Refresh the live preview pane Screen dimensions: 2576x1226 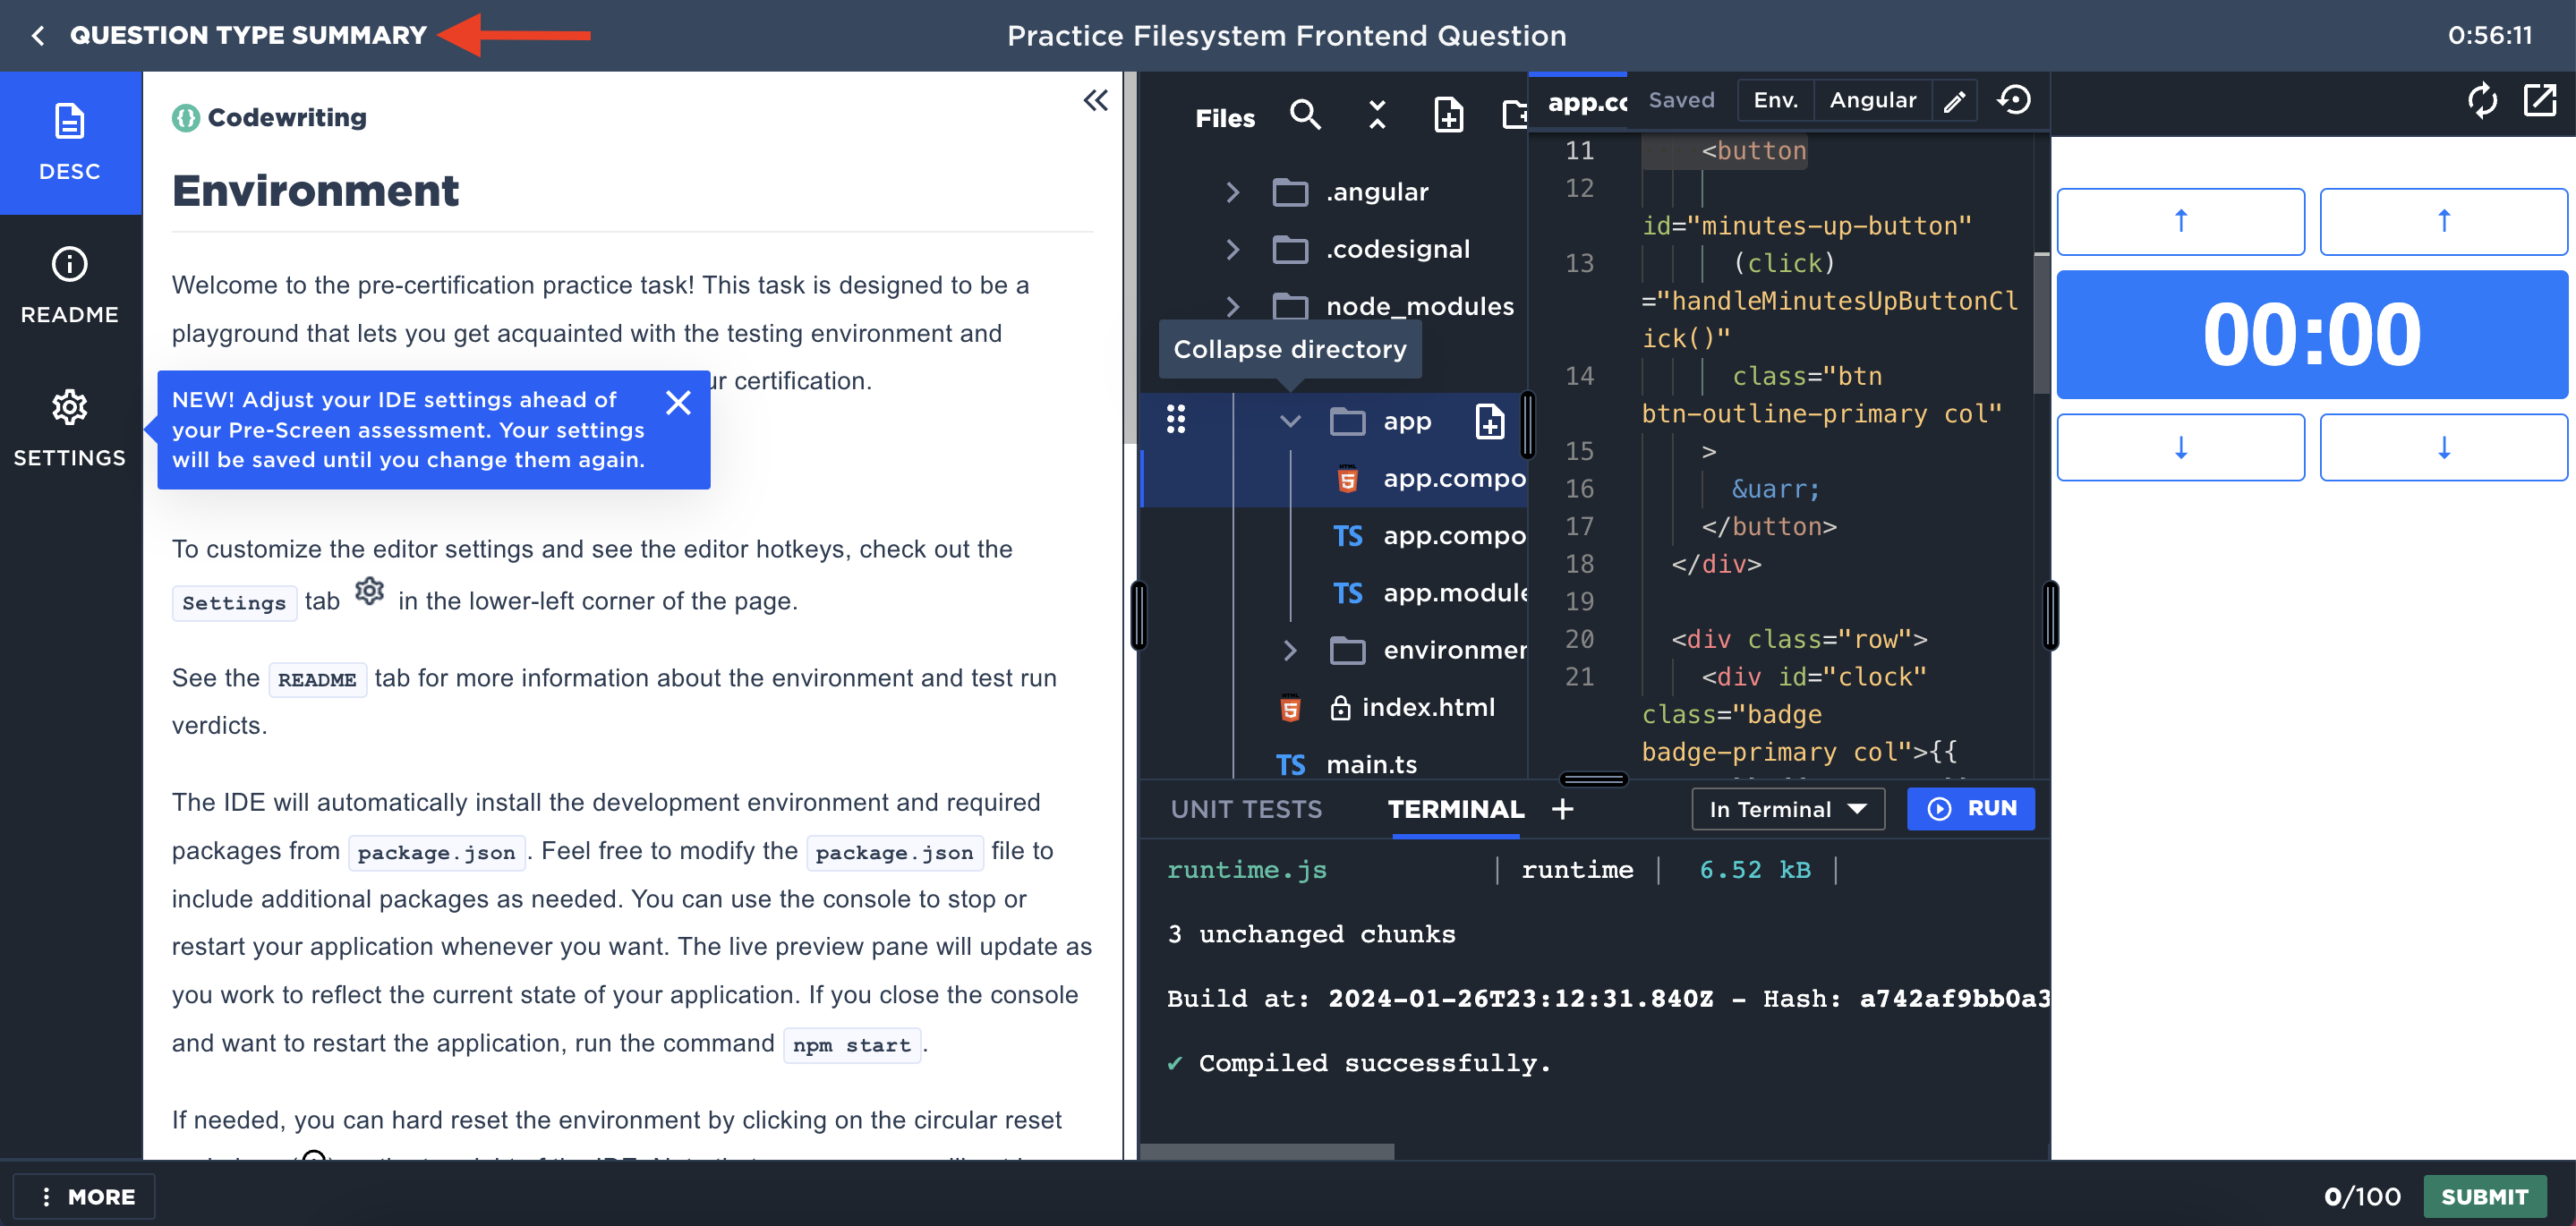click(2482, 100)
